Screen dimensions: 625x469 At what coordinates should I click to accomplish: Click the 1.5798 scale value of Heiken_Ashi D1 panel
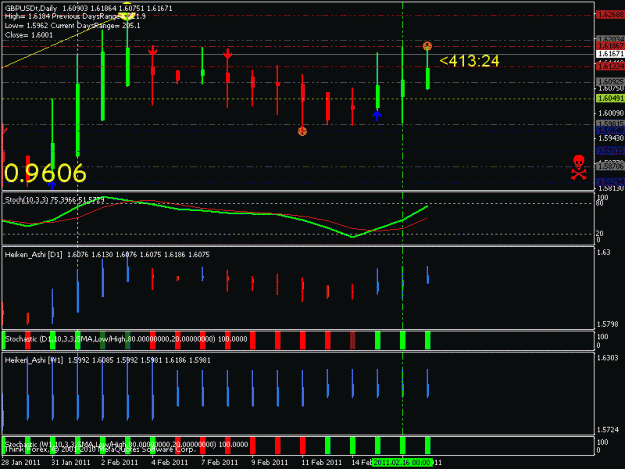(607, 324)
